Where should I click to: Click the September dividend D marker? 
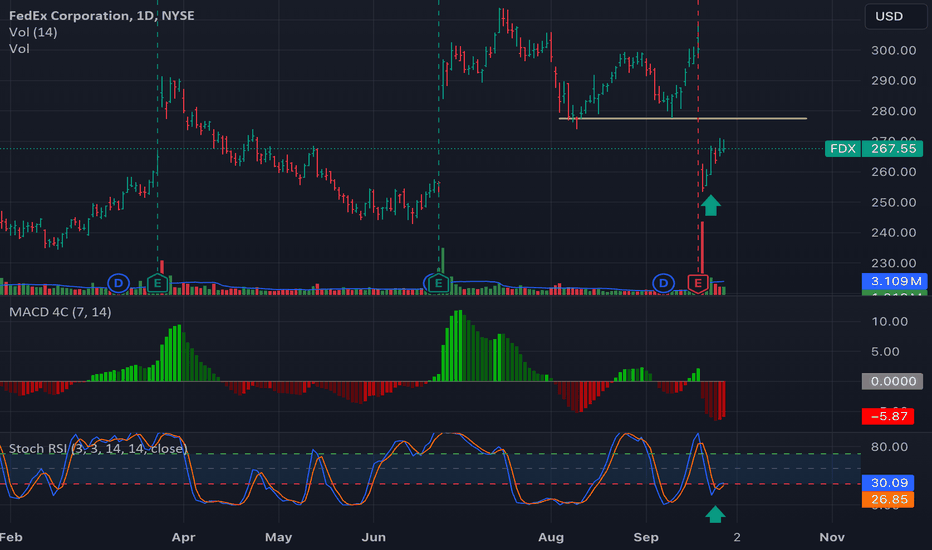pos(663,283)
